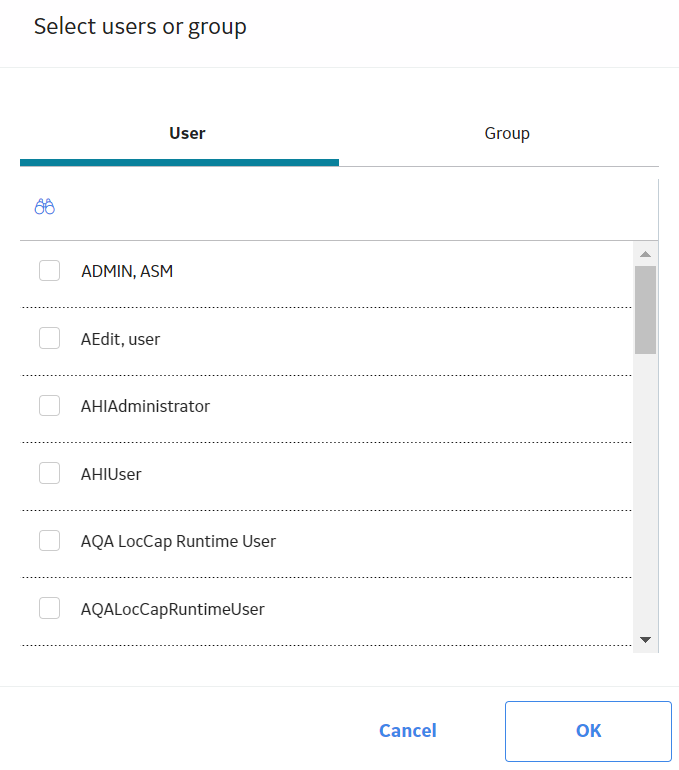Switch to the Group tab
Viewport: 679px width, 770px height.
click(507, 133)
